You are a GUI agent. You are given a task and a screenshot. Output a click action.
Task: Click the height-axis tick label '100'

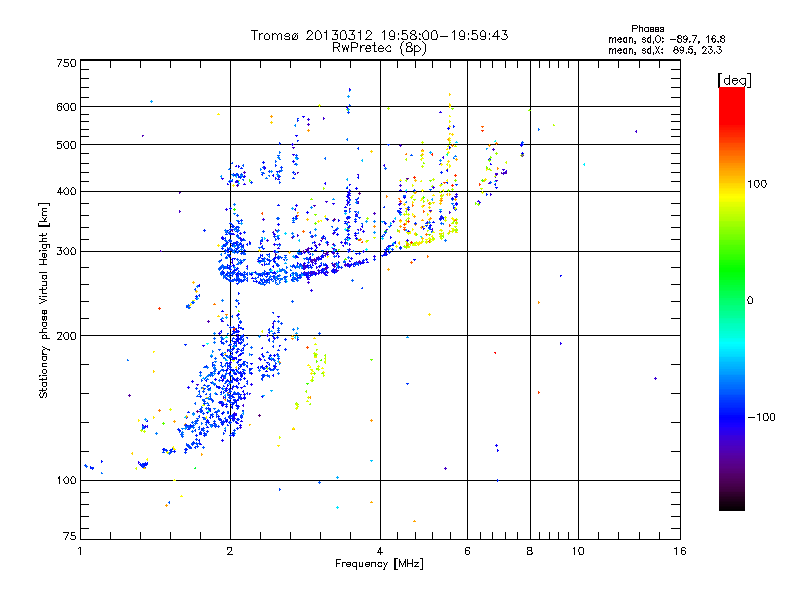pyautogui.click(x=66, y=480)
